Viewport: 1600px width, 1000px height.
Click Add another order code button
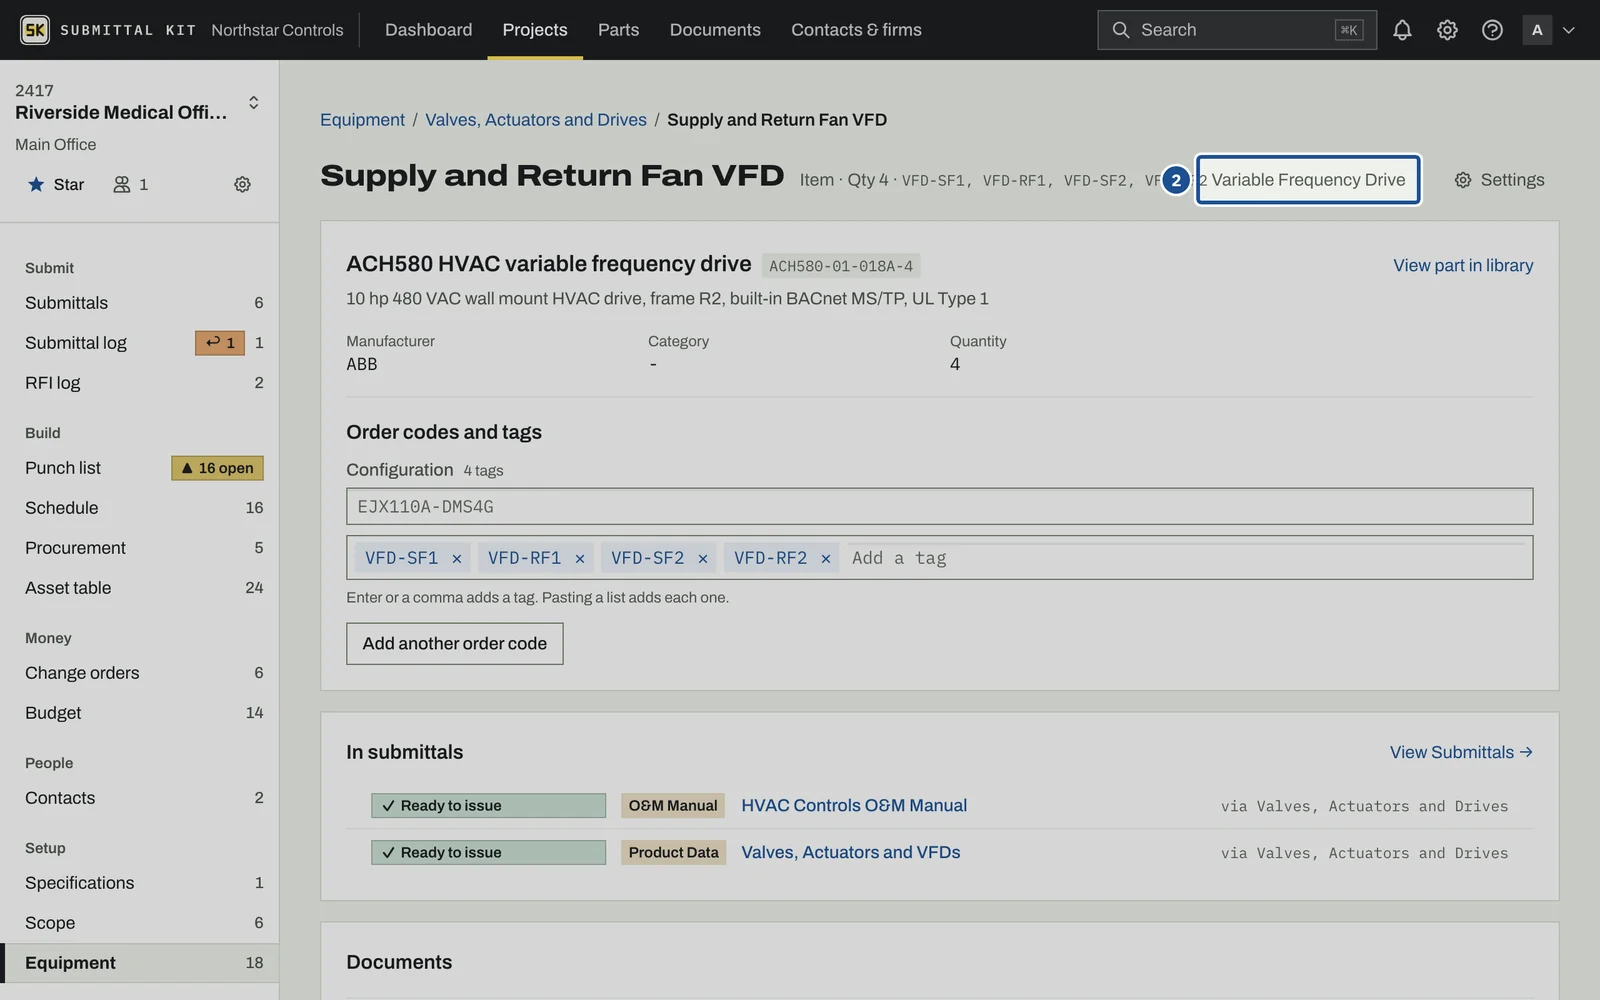click(x=455, y=644)
